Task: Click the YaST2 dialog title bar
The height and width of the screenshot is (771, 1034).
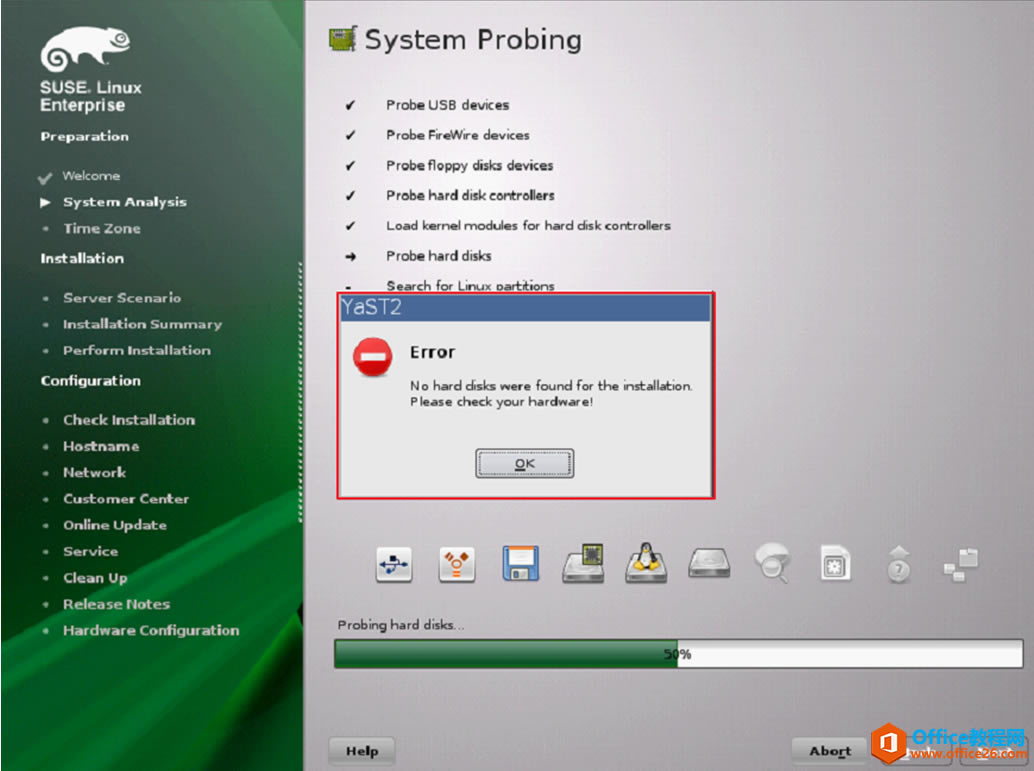Action: 525,307
